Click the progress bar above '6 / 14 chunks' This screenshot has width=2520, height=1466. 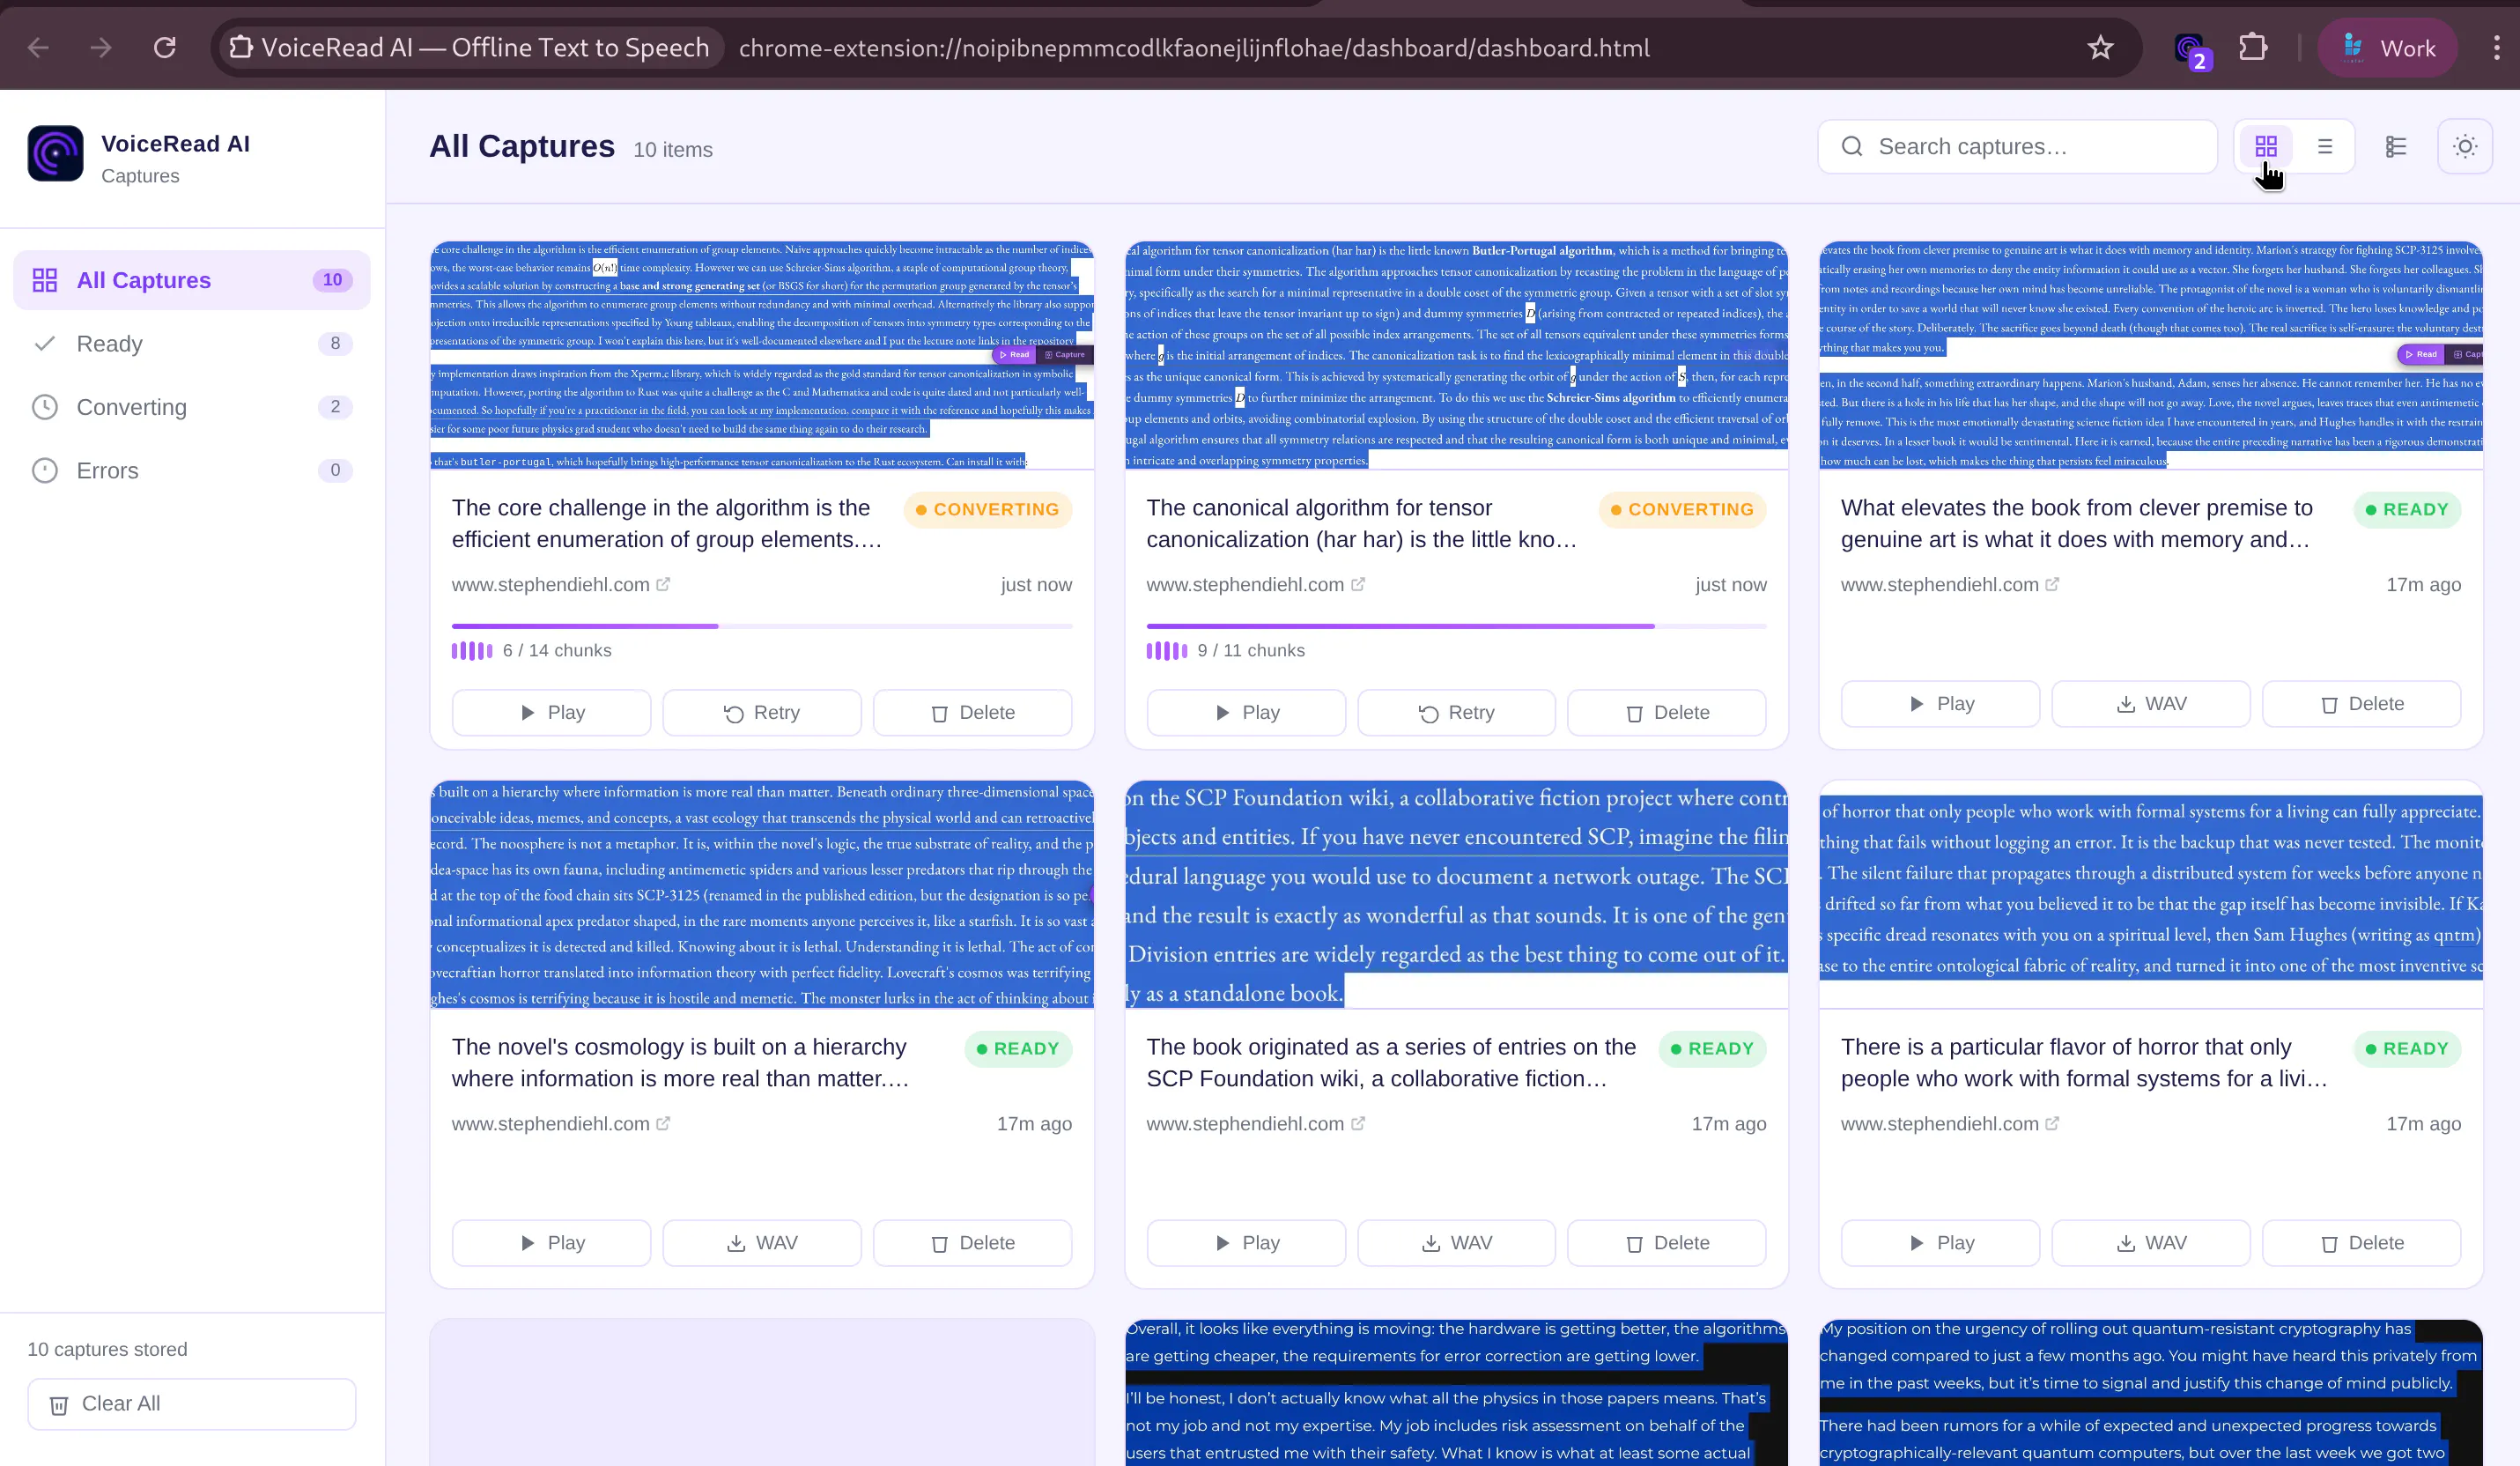(x=762, y=626)
